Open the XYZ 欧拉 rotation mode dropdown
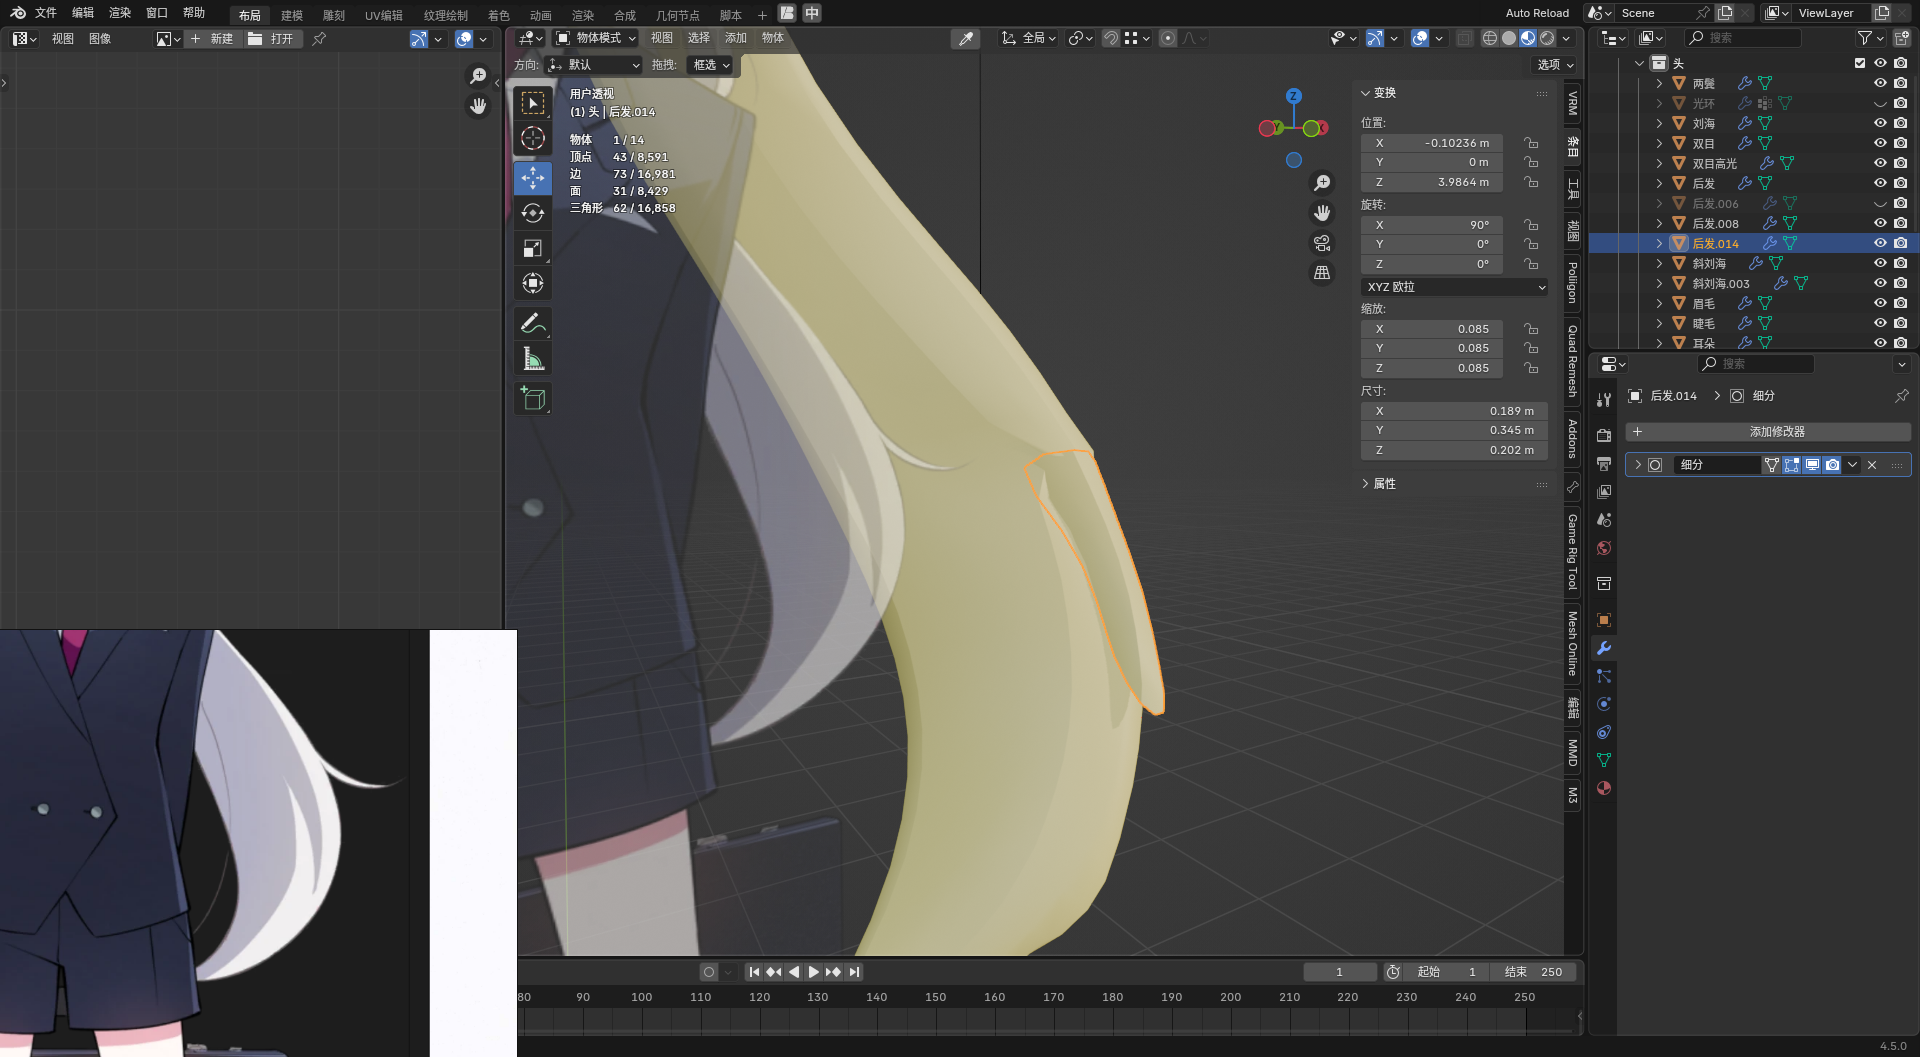This screenshot has height=1057, width=1920. (1454, 287)
